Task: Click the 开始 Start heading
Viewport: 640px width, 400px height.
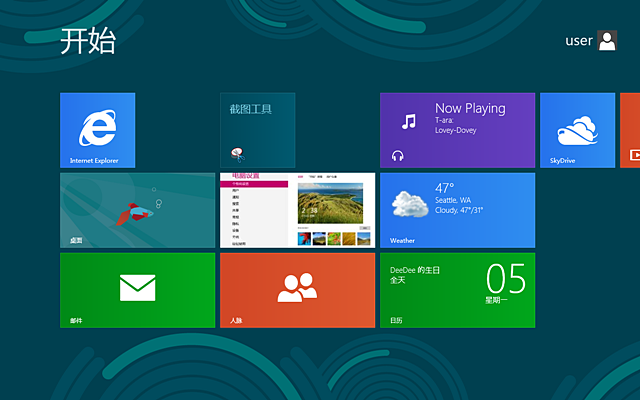Action: (x=88, y=41)
